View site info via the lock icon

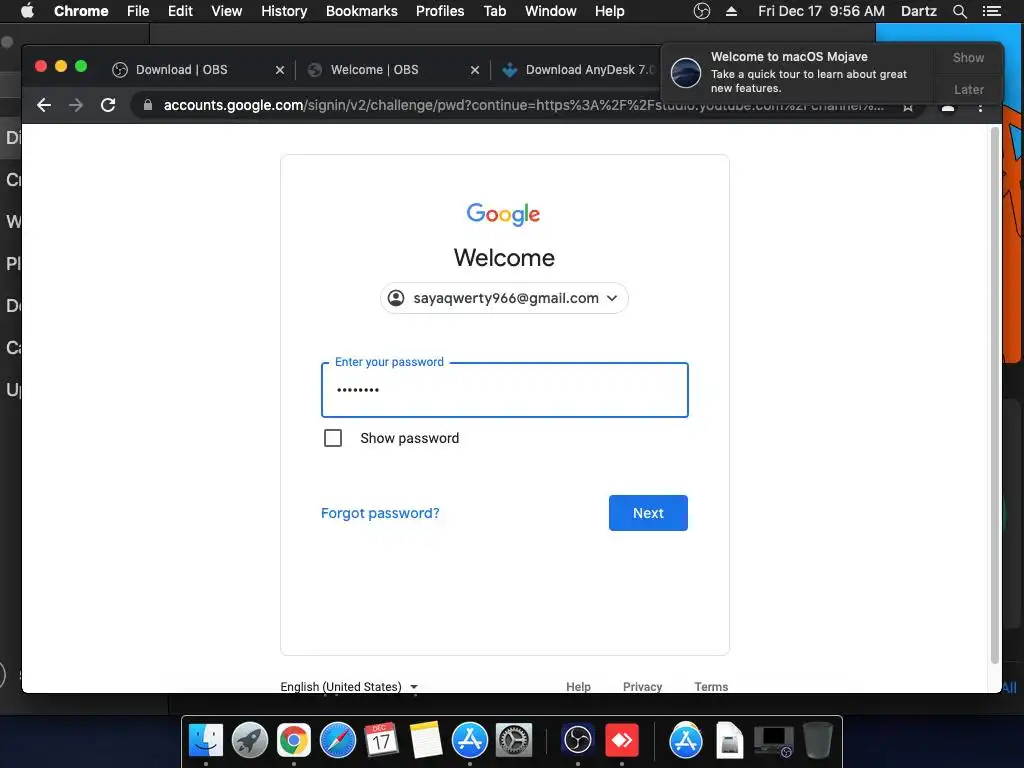(x=148, y=105)
